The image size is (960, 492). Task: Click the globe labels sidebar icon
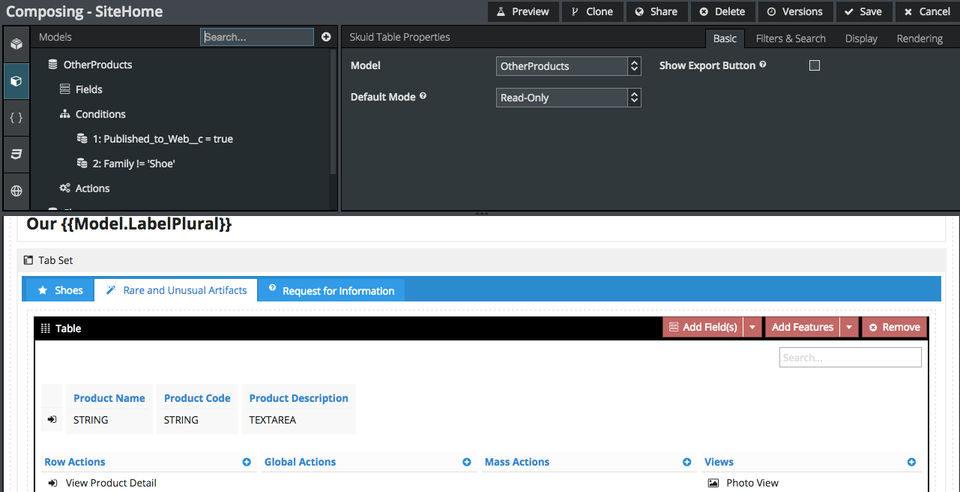pos(17,191)
